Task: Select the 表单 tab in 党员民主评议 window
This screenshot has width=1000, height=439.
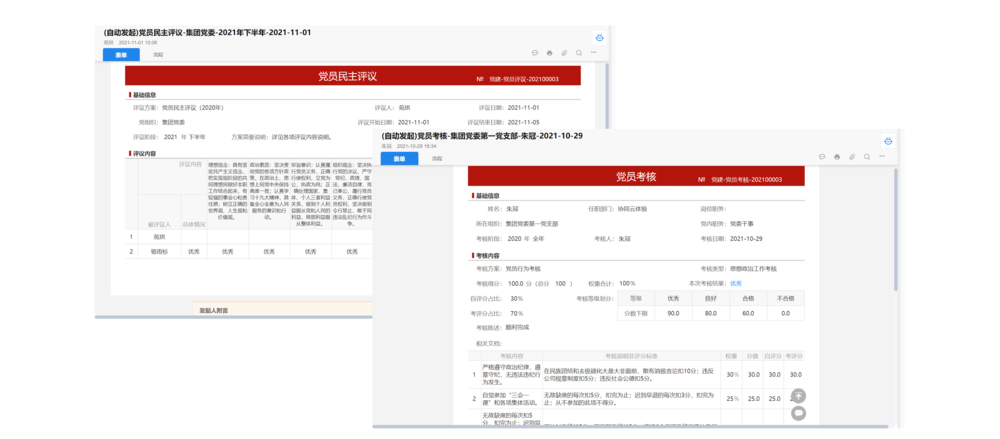Action: 121,54
